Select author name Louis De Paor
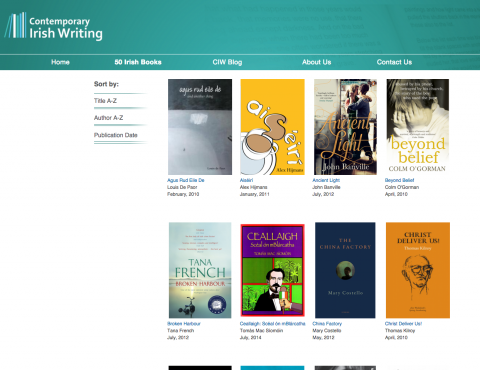This screenshot has width=480, height=370. tap(182, 187)
